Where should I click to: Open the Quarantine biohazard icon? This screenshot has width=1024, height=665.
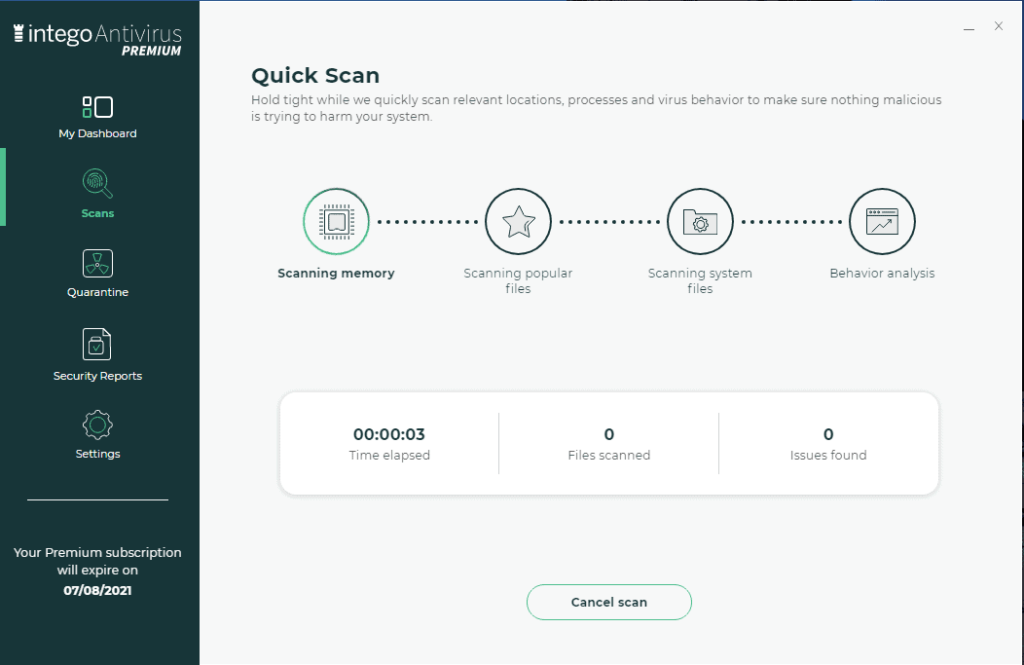97,263
